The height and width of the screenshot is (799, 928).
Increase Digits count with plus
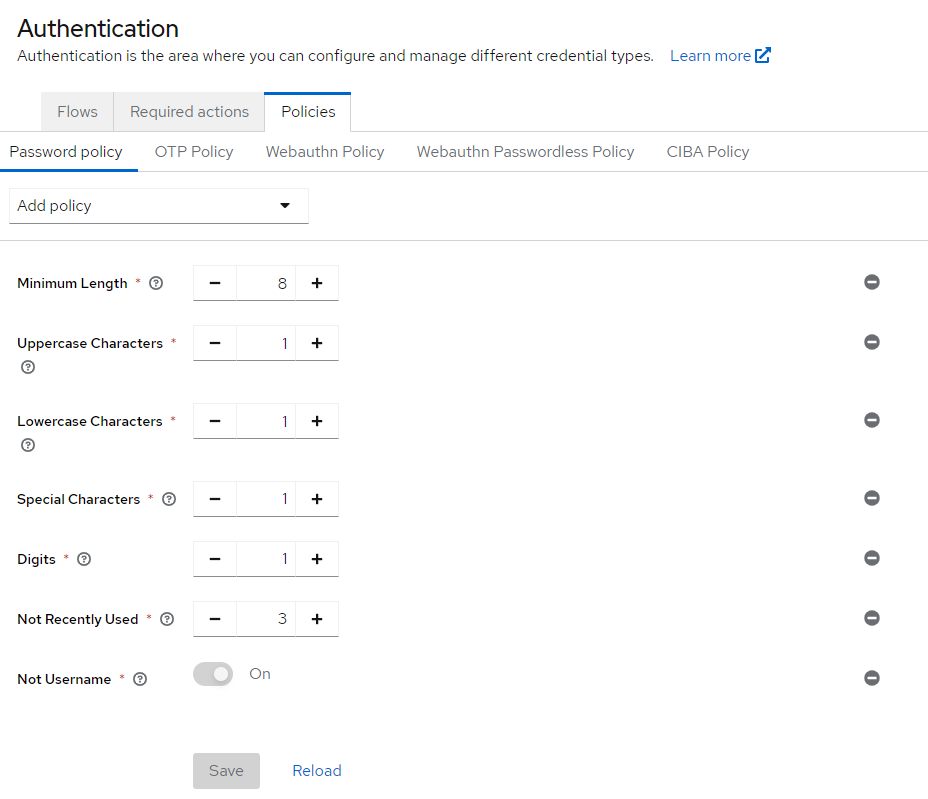click(317, 559)
